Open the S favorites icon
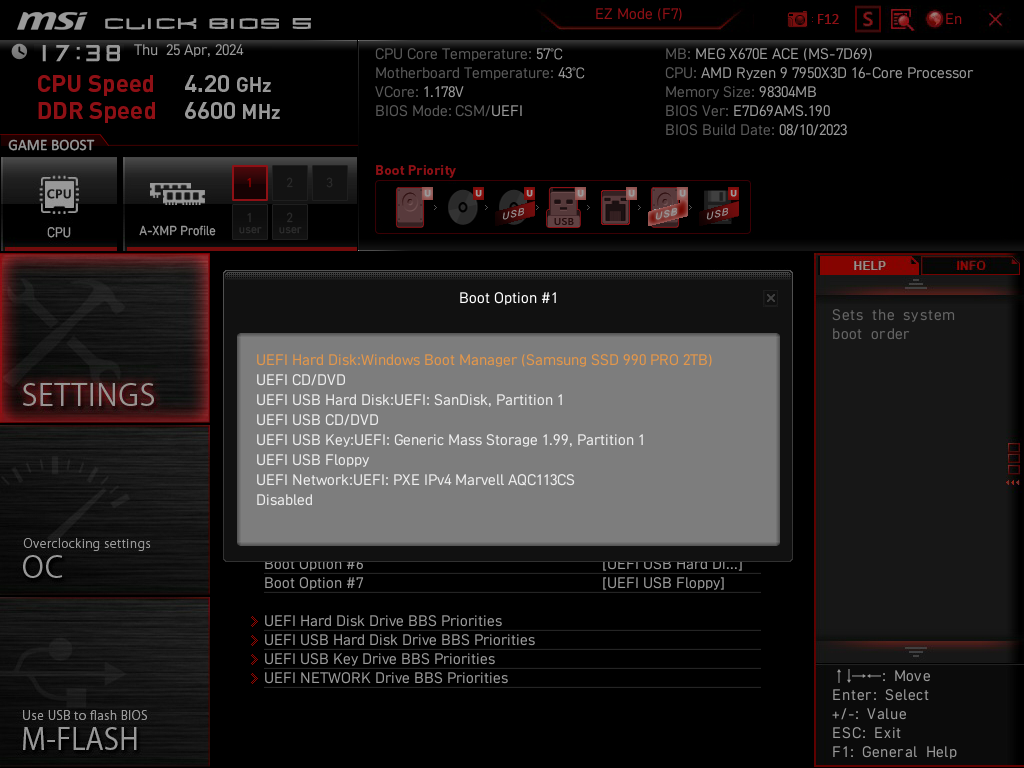 (x=867, y=19)
